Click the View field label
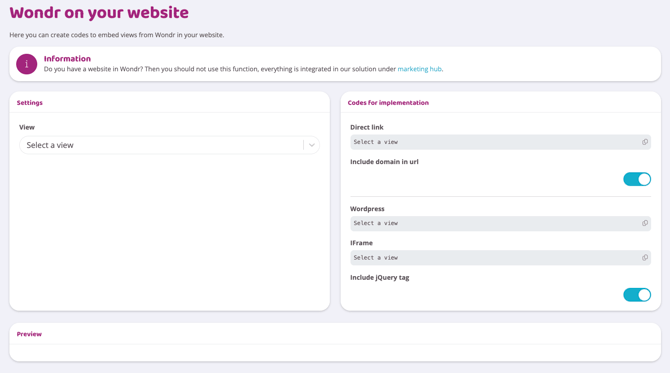670x373 pixels. 27,127
